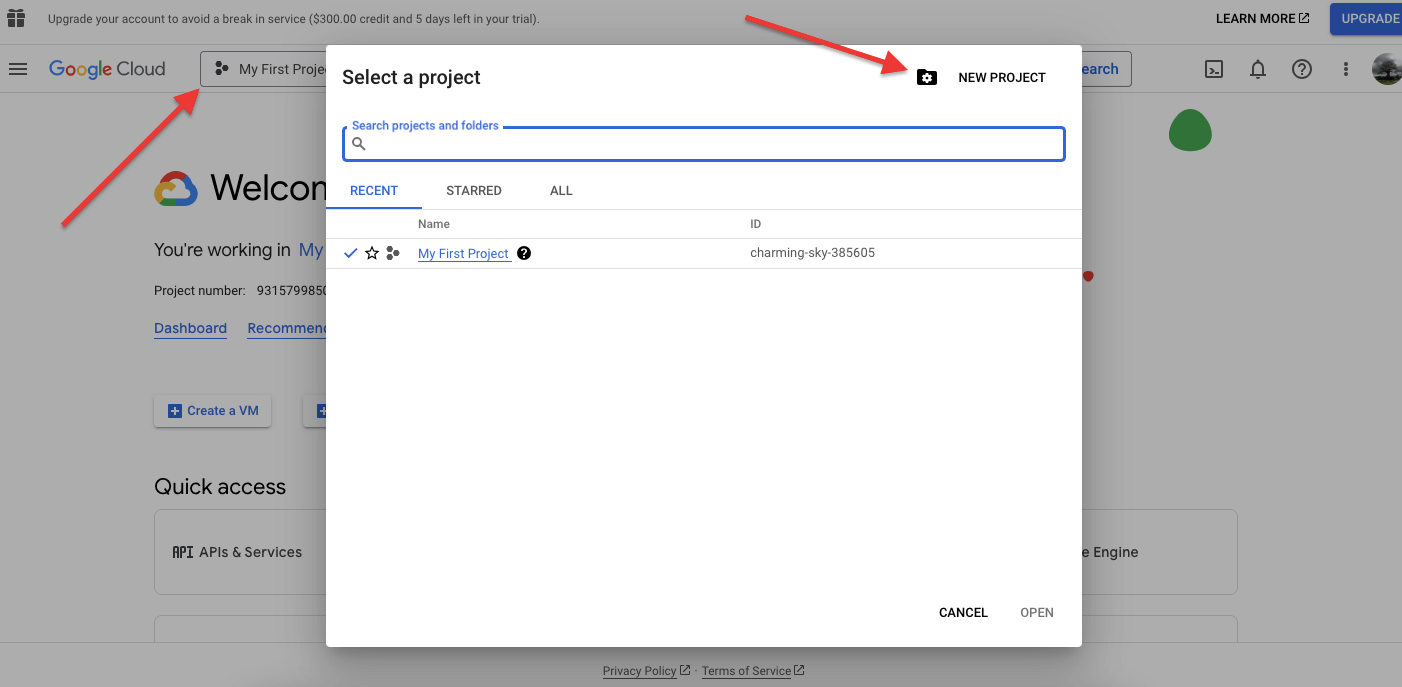Click the API icon in Quick access
1402x687 pixels.
point(183,552)
